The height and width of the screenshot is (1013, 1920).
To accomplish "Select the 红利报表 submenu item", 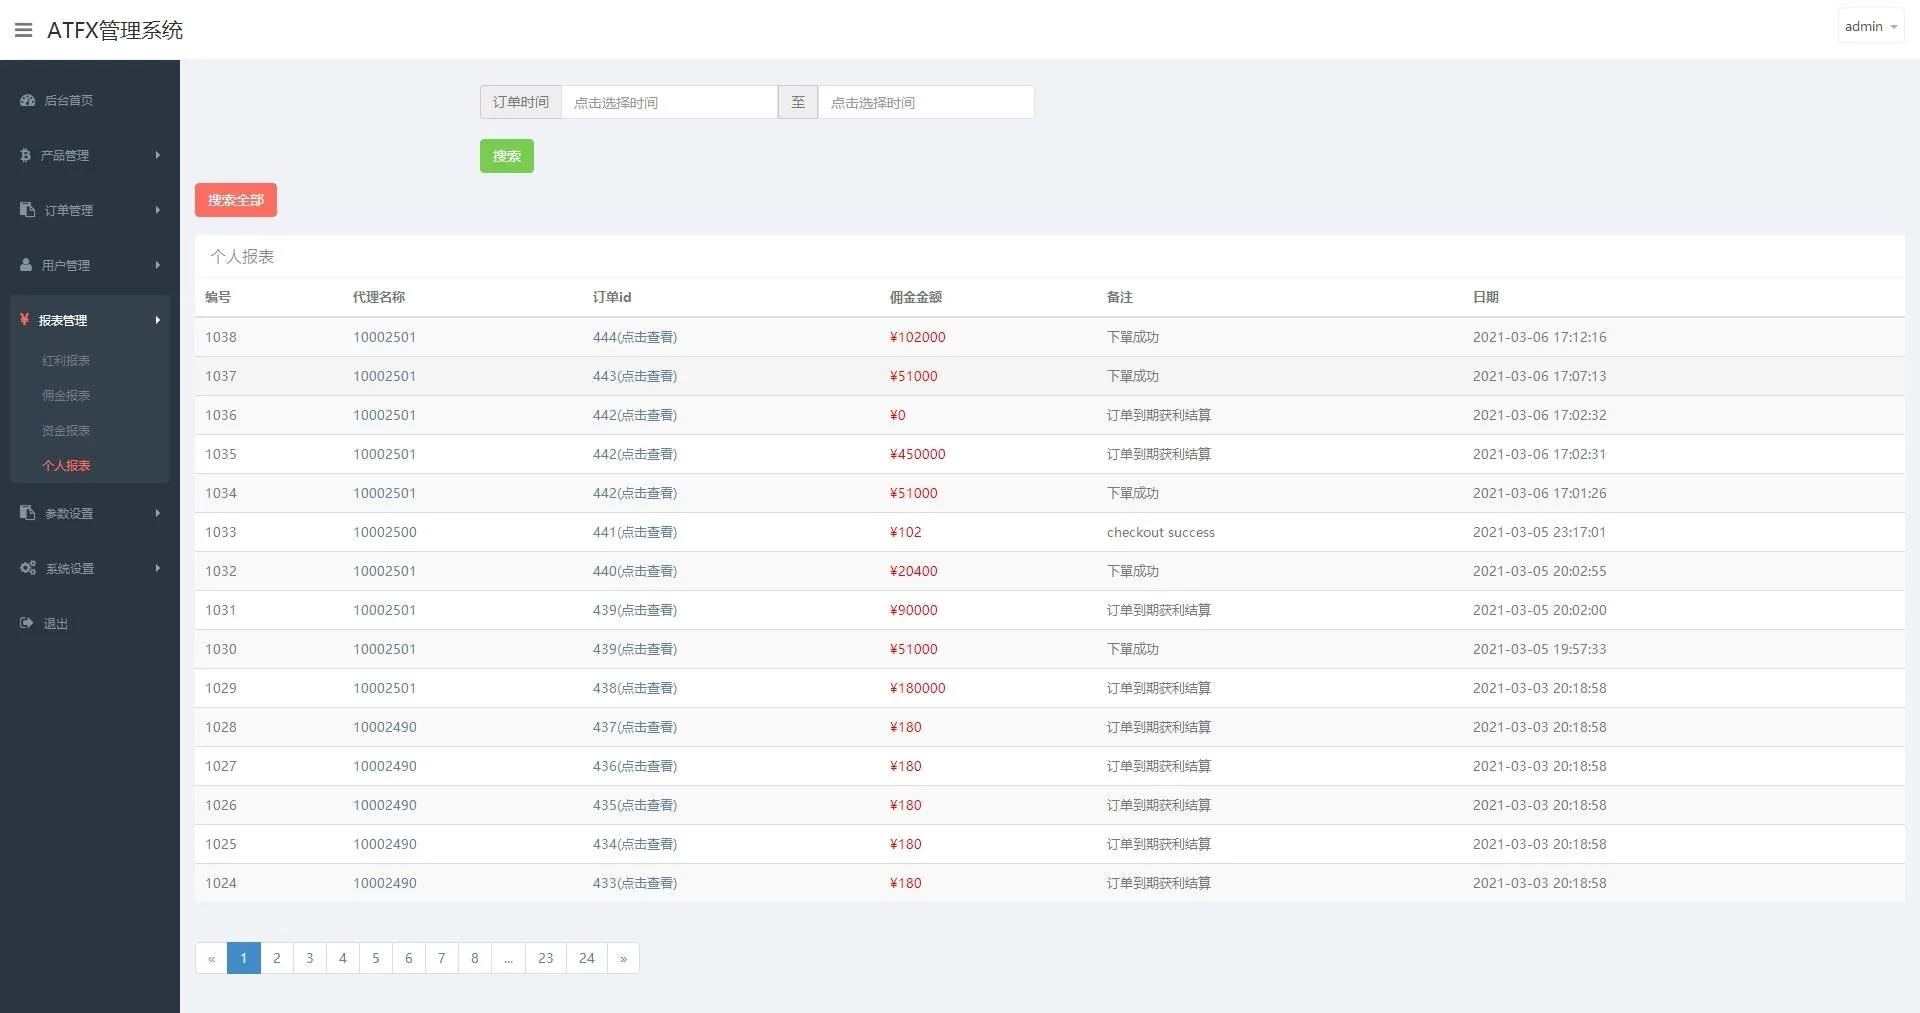I will coord(66,360).
